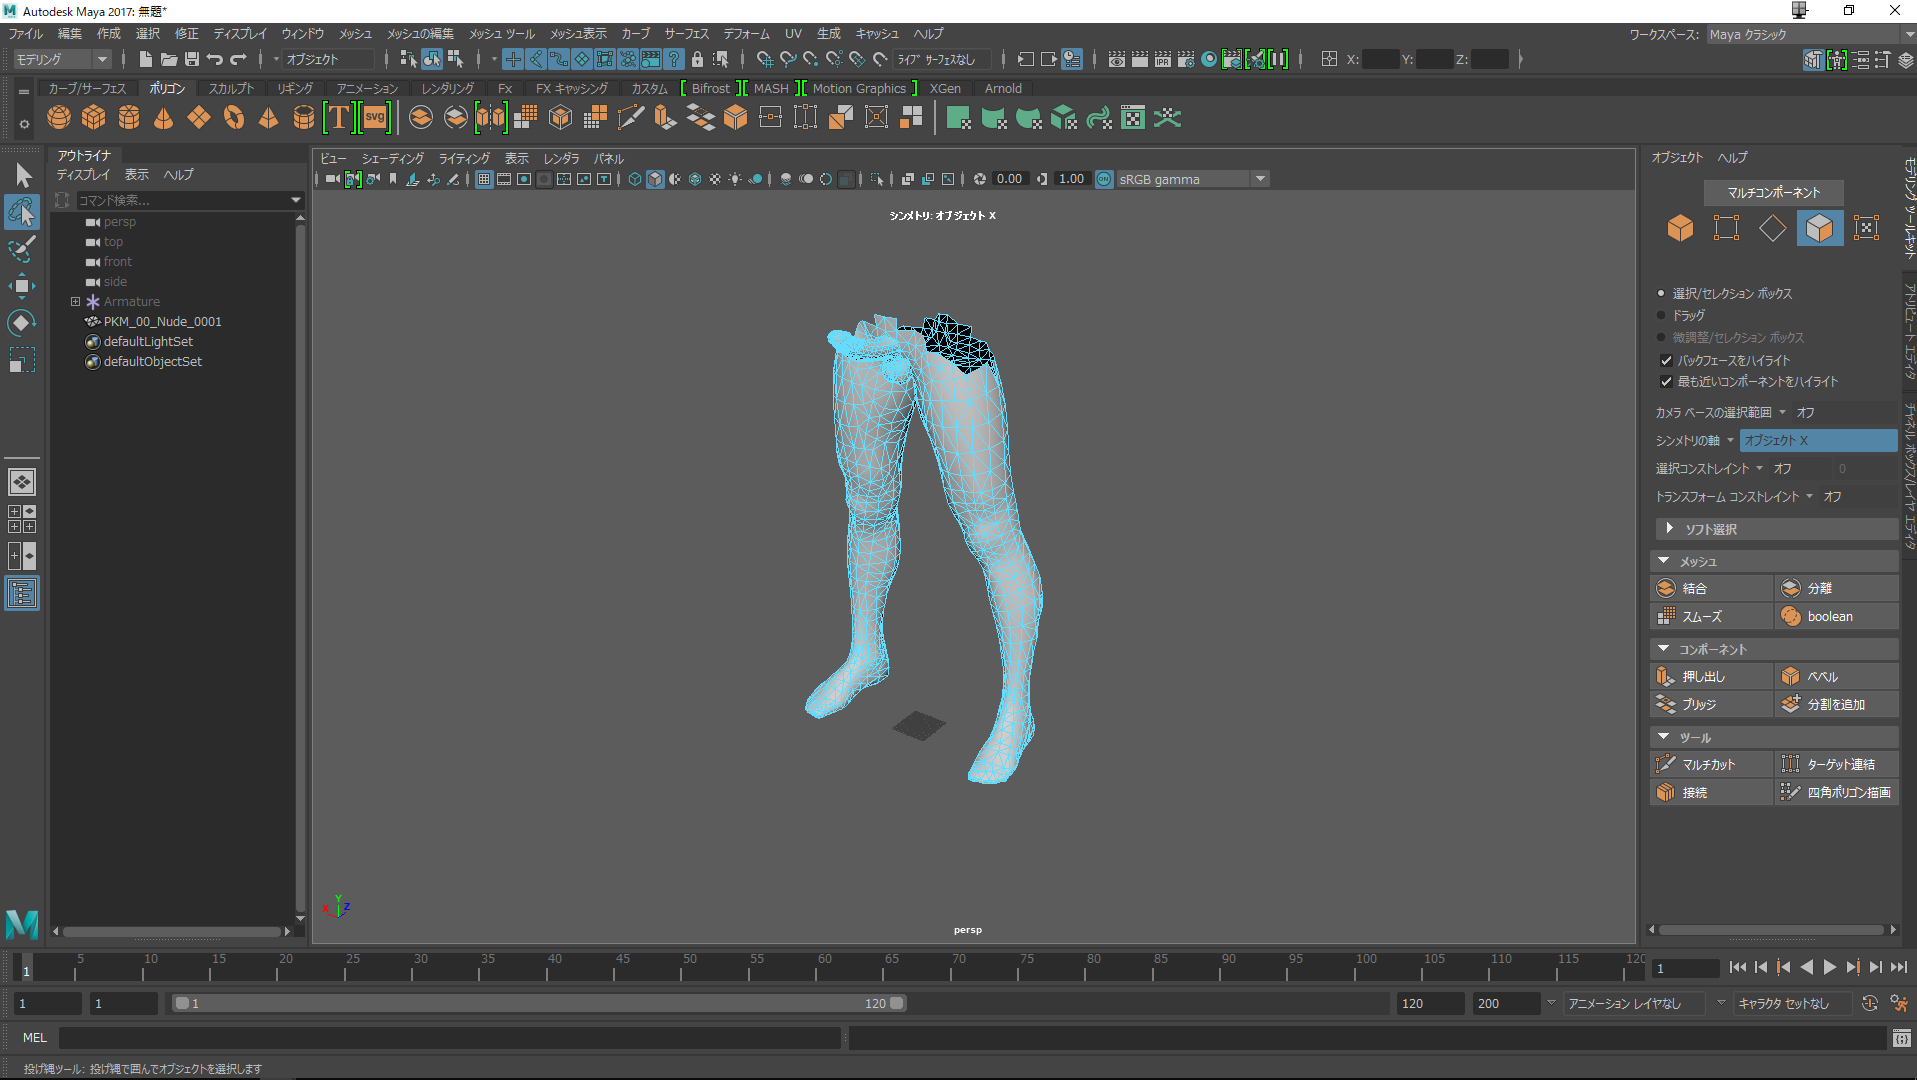Click the Multi-Cut tool icon
The image size is (1917, 1080).
1666,764
